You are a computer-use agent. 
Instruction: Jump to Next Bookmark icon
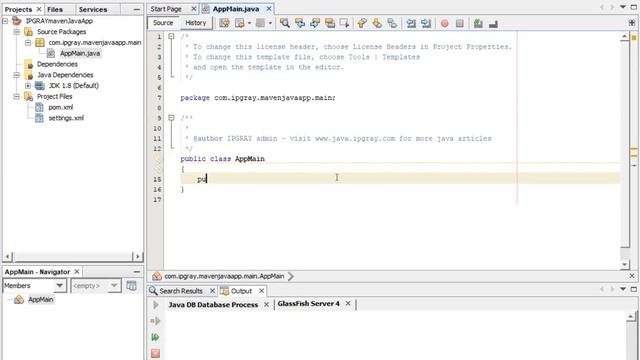point(377,23)
